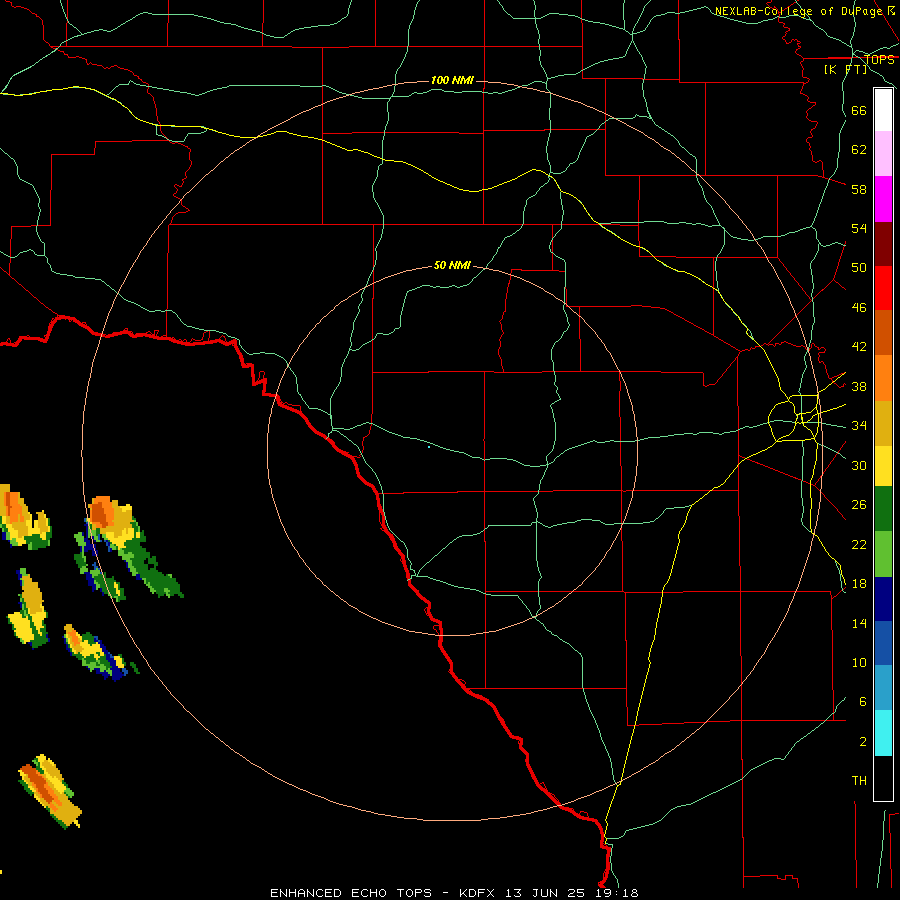The image size is (900, 900).
Task: Click the "50 NMI" range ring label
Action: tap(452, 265)
